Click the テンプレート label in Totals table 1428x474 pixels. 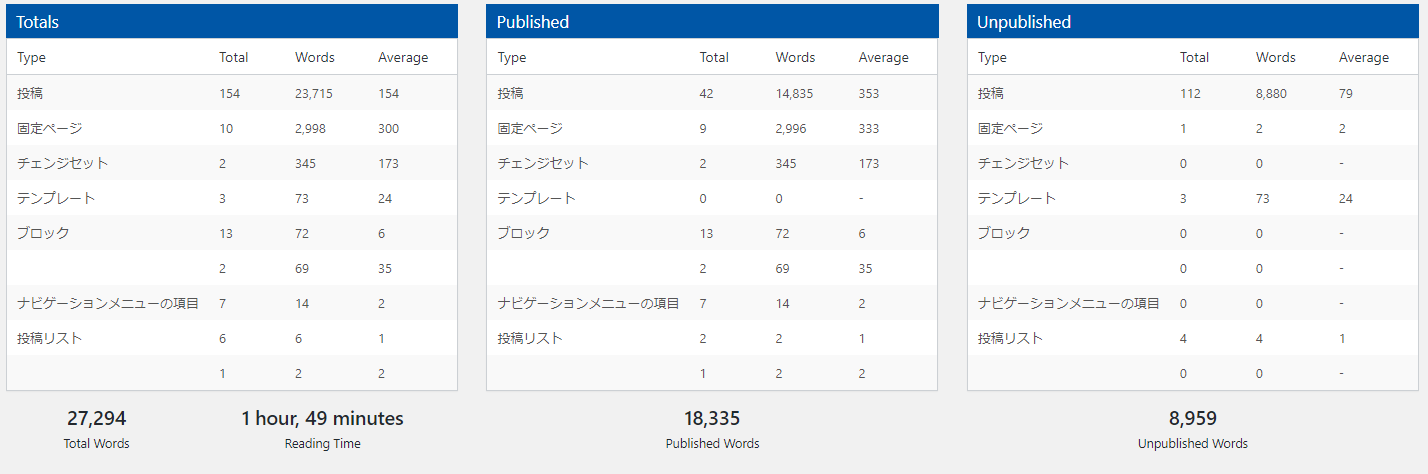click(57, 198)
